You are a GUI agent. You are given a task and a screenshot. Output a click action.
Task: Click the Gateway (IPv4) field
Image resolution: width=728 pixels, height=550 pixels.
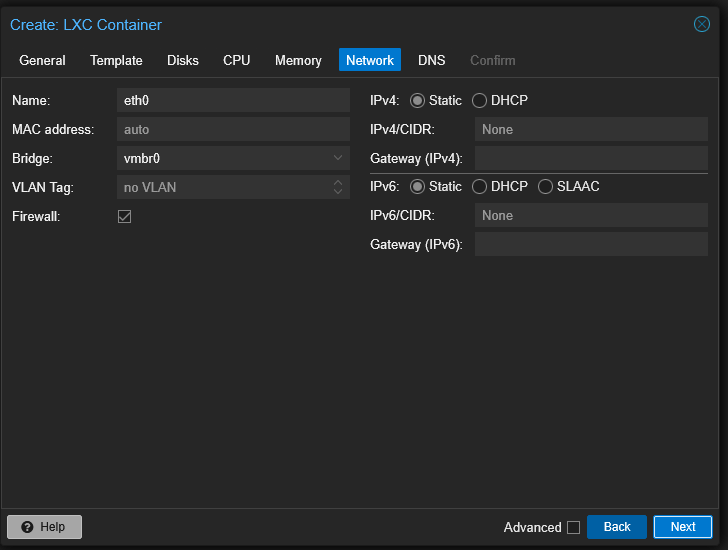click(591, 158)
